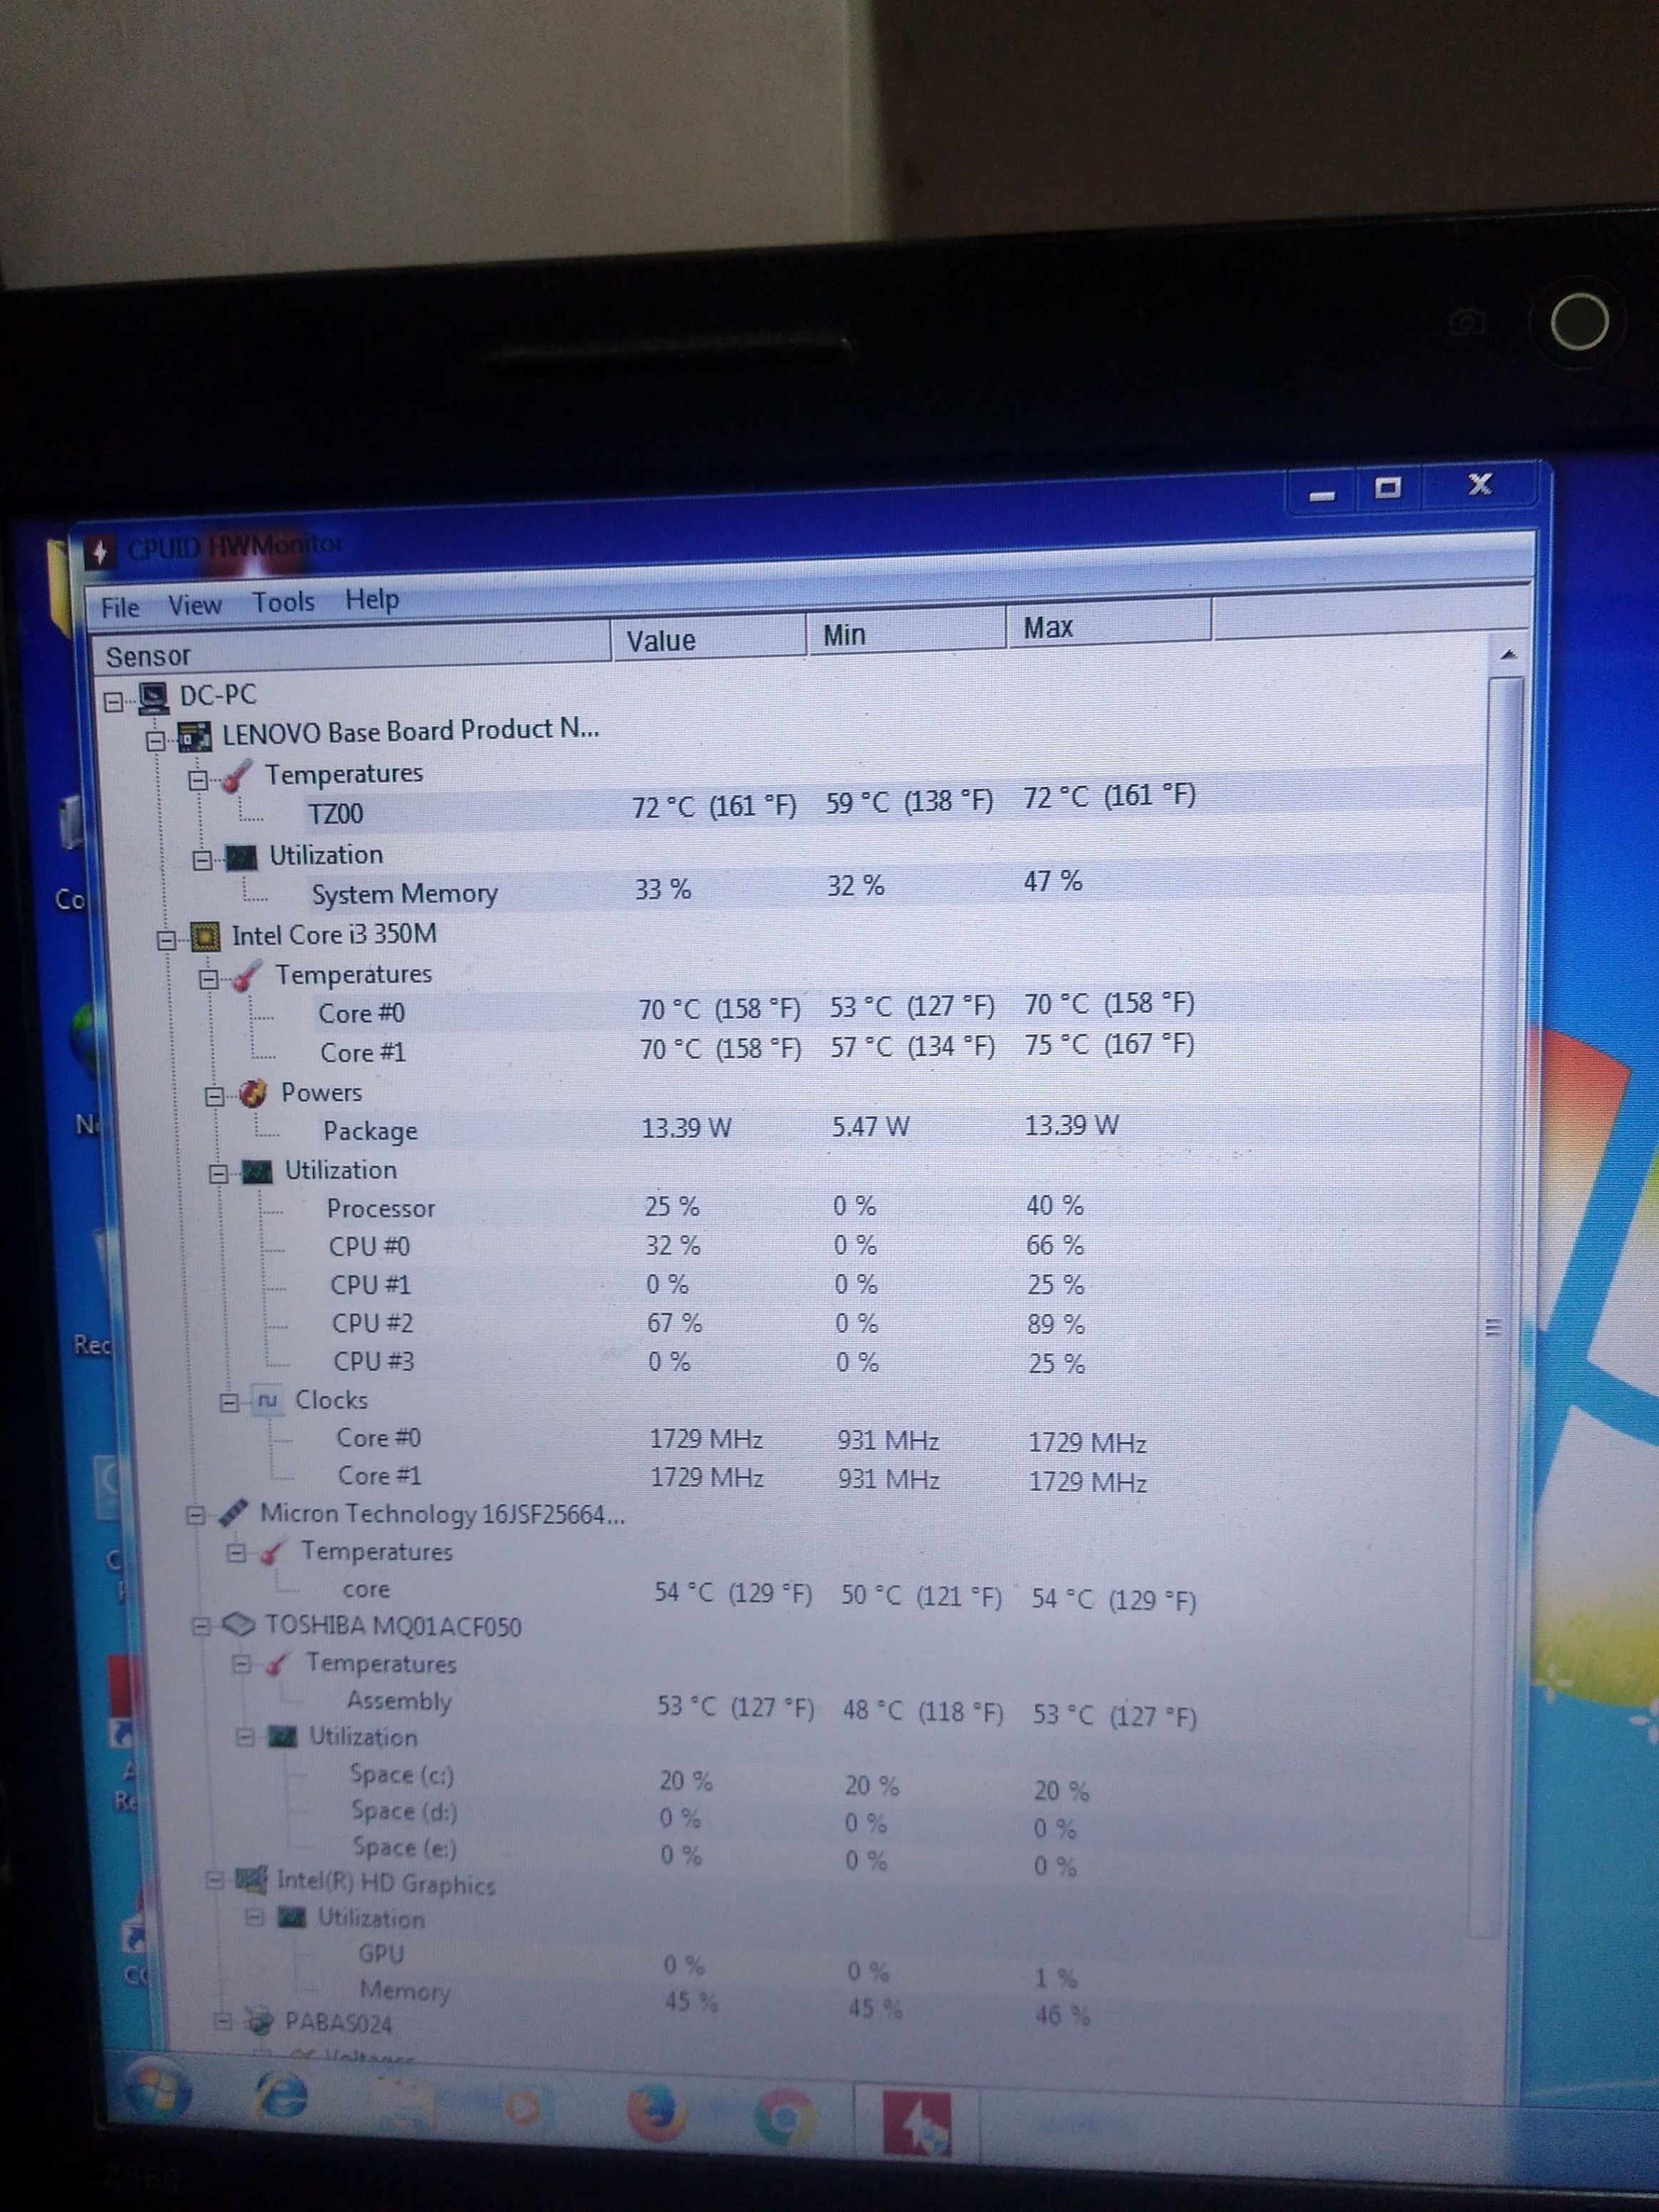Viewport: 1659px width, 2212px height.
Task: Select the Assembly temperature row
Action: [790, 1706]
